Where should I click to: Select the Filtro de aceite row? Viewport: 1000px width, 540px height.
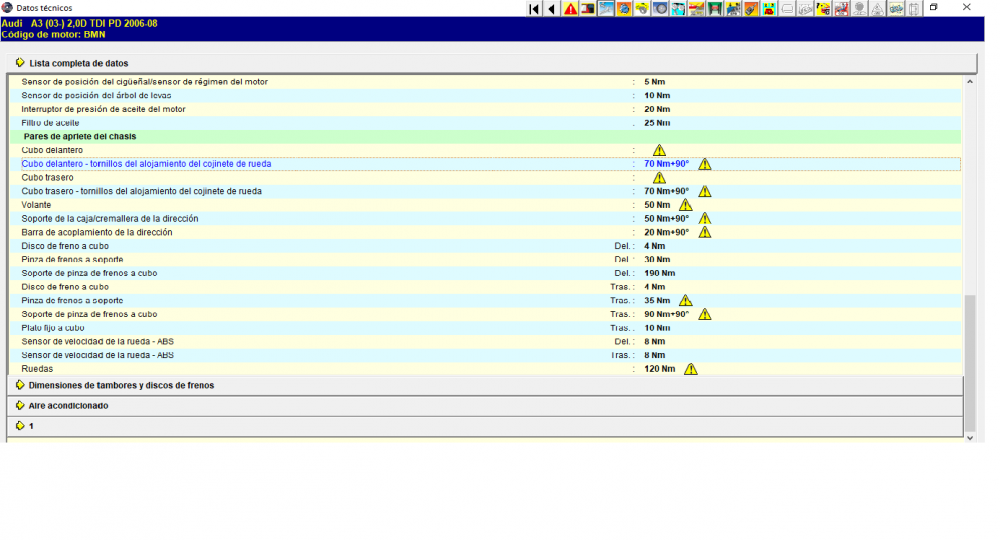click(x=485, y=123)
